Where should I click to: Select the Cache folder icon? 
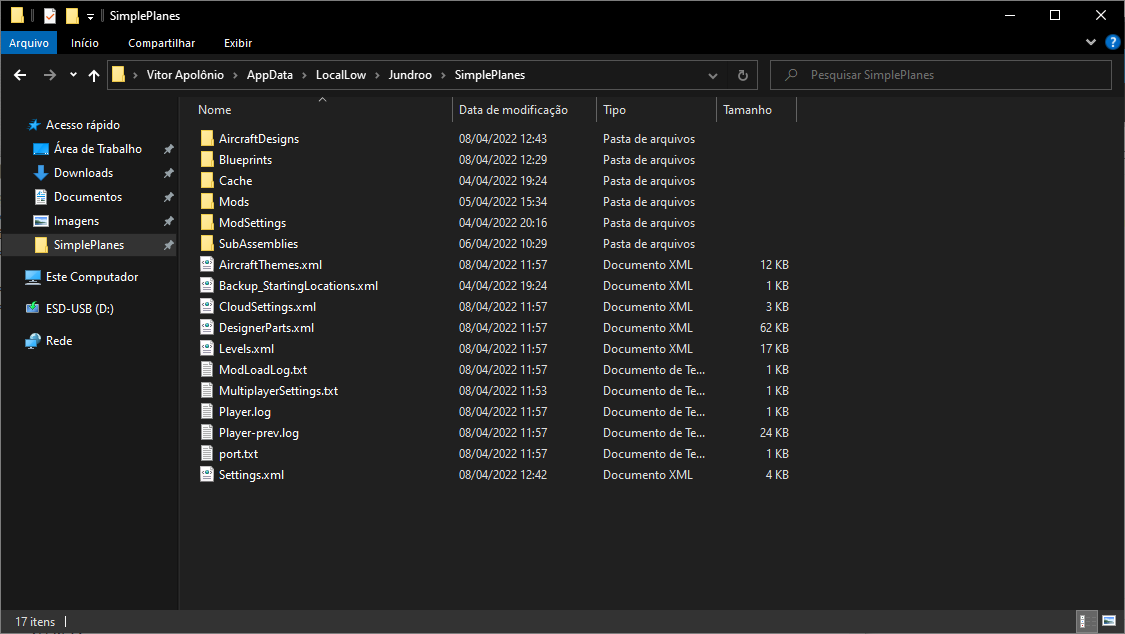pos(207,180)
